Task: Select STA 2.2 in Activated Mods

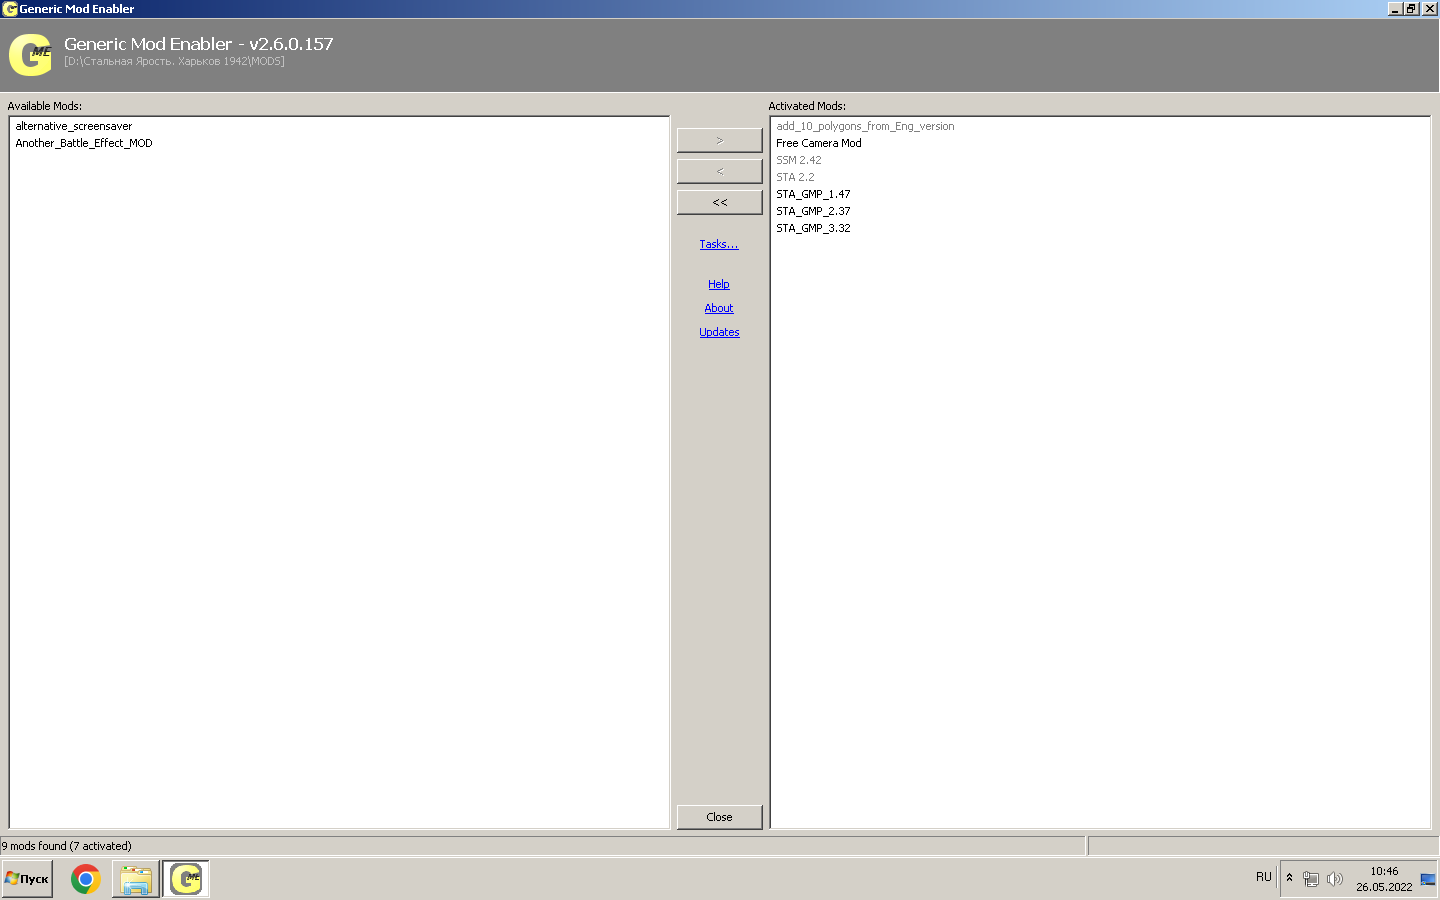Action: 795,177
